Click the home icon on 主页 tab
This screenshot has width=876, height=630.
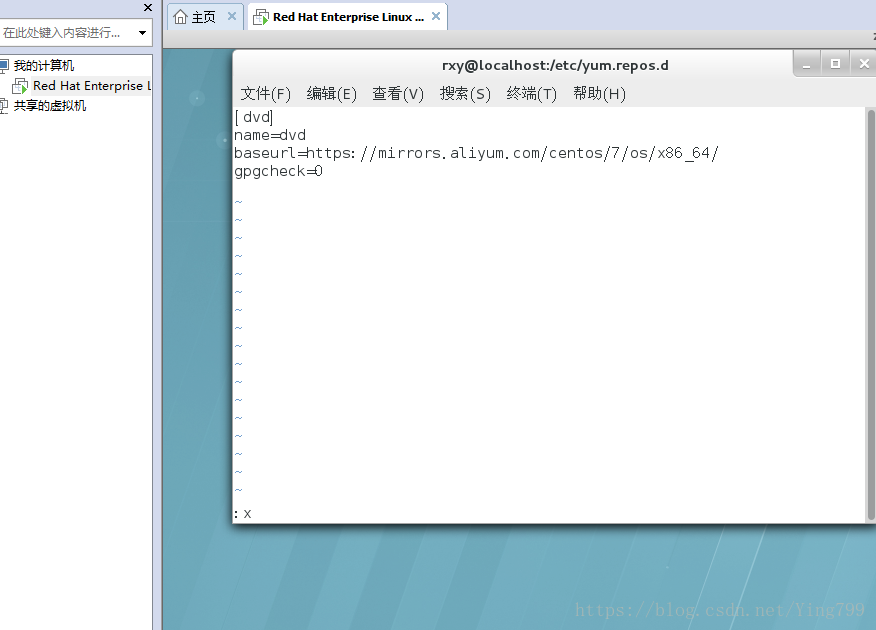(180, 17)
